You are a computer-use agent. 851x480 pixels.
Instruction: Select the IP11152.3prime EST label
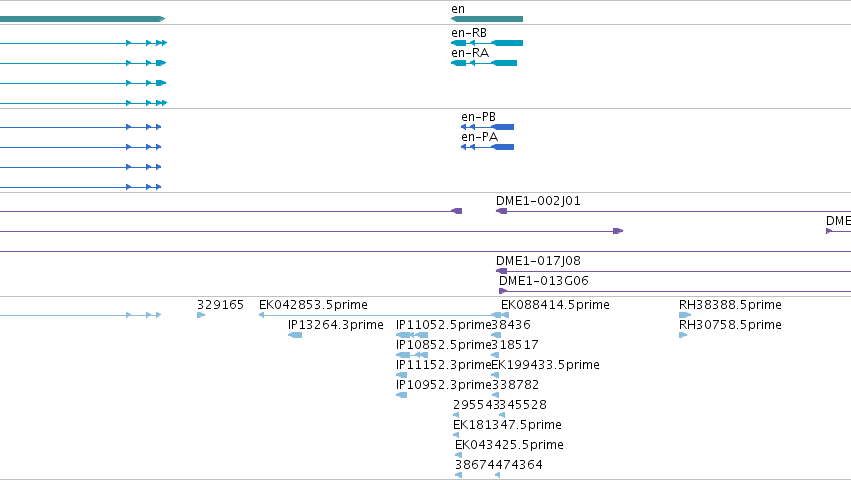click(443, 365)
